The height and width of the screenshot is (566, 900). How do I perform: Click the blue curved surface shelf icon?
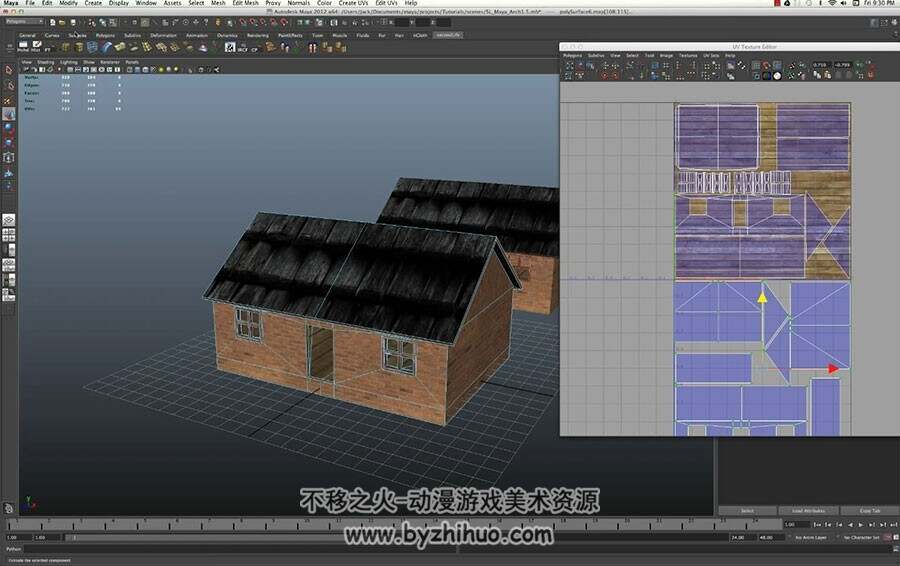click(106, 47)
